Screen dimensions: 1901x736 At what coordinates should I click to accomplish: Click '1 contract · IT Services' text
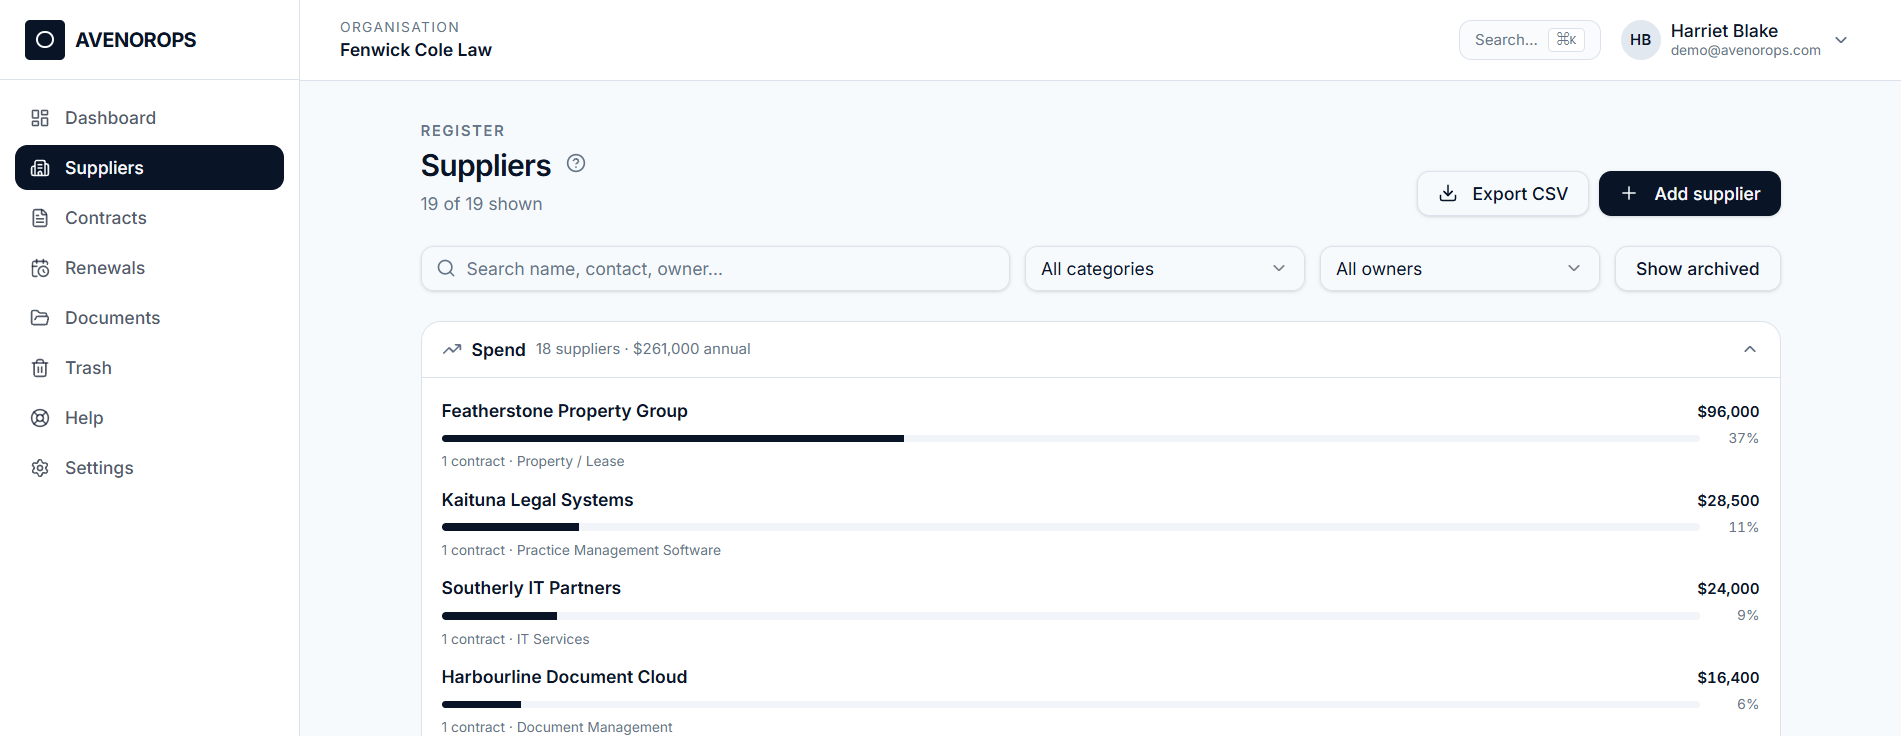516,639
